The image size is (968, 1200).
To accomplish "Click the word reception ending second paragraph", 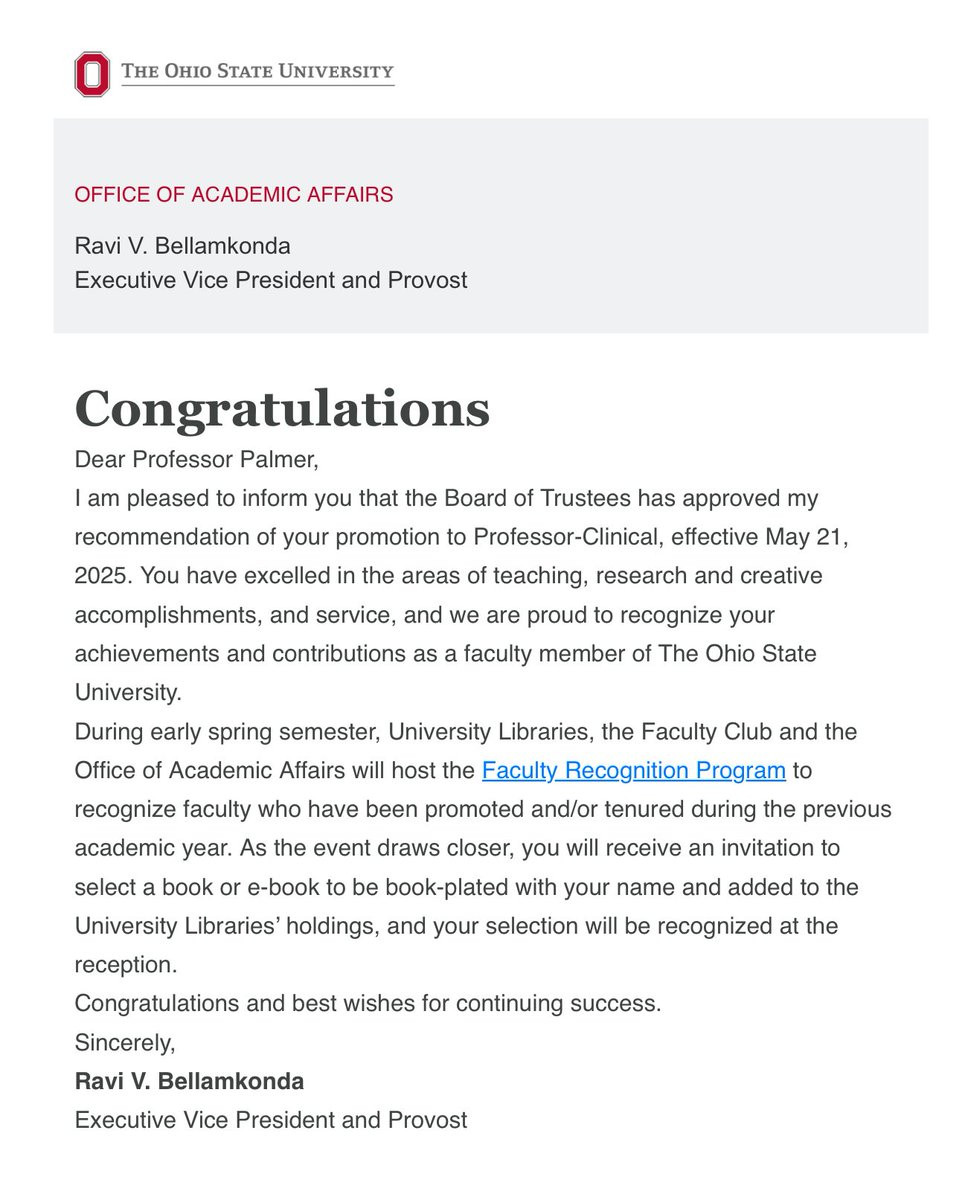I will (x=125, y=965).
